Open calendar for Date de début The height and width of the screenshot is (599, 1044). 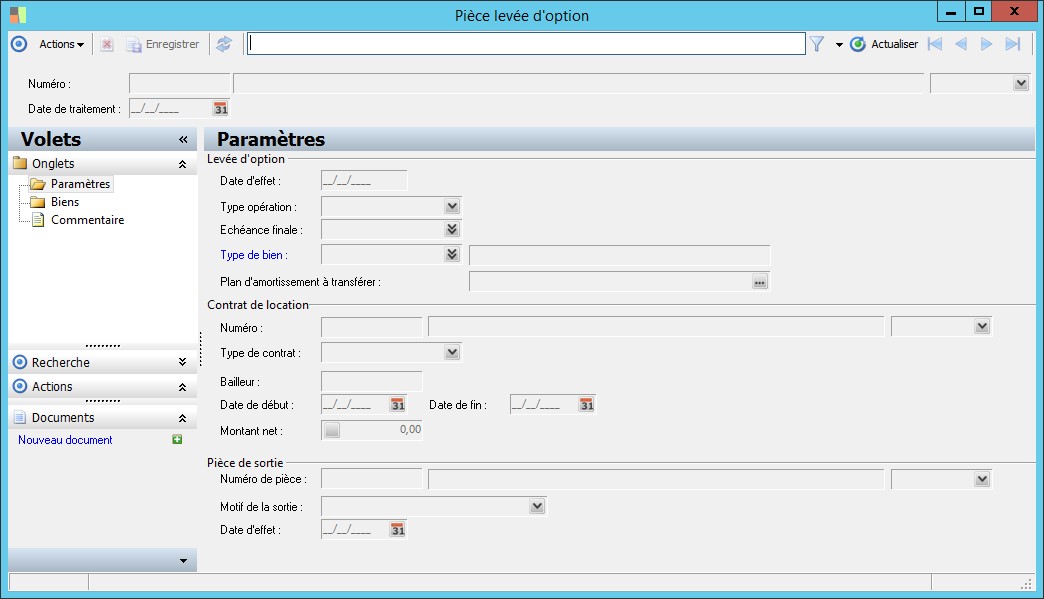pyautogui.click(x=397, y=405)
